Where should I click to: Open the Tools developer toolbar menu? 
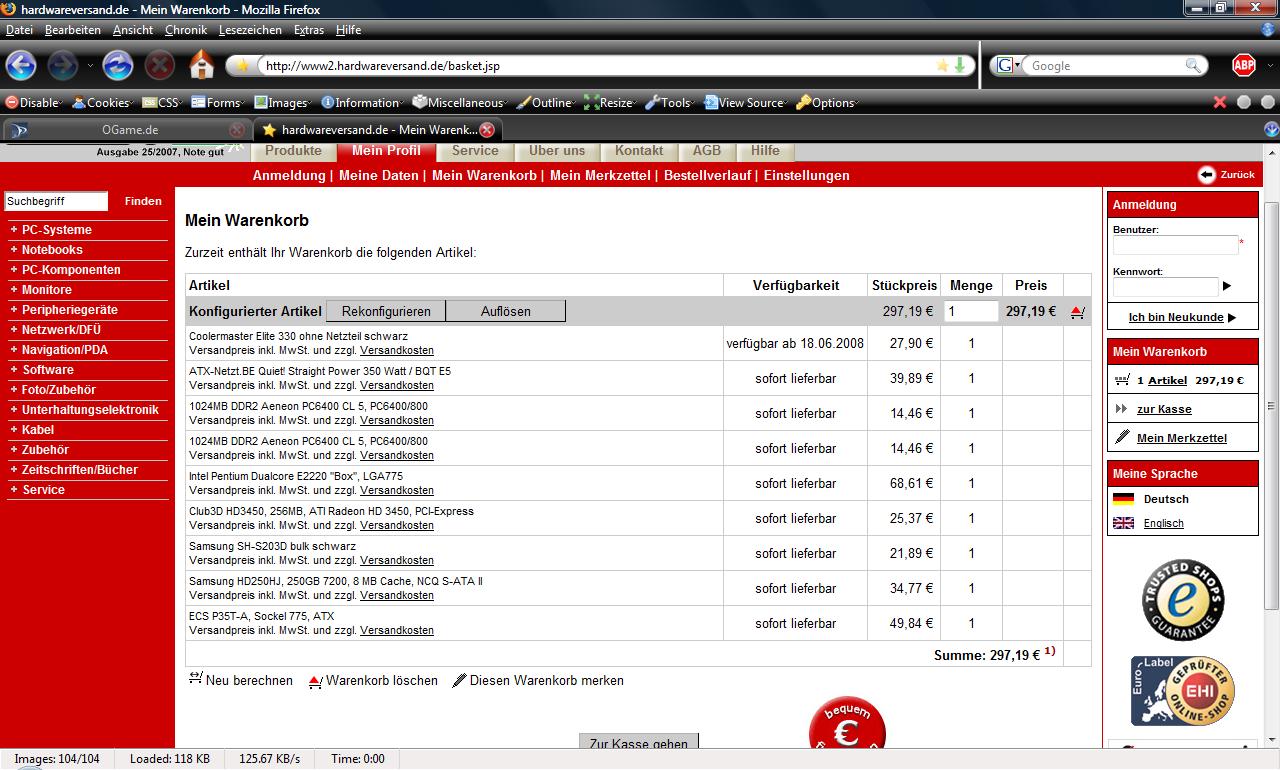click(x=669, y=102)
